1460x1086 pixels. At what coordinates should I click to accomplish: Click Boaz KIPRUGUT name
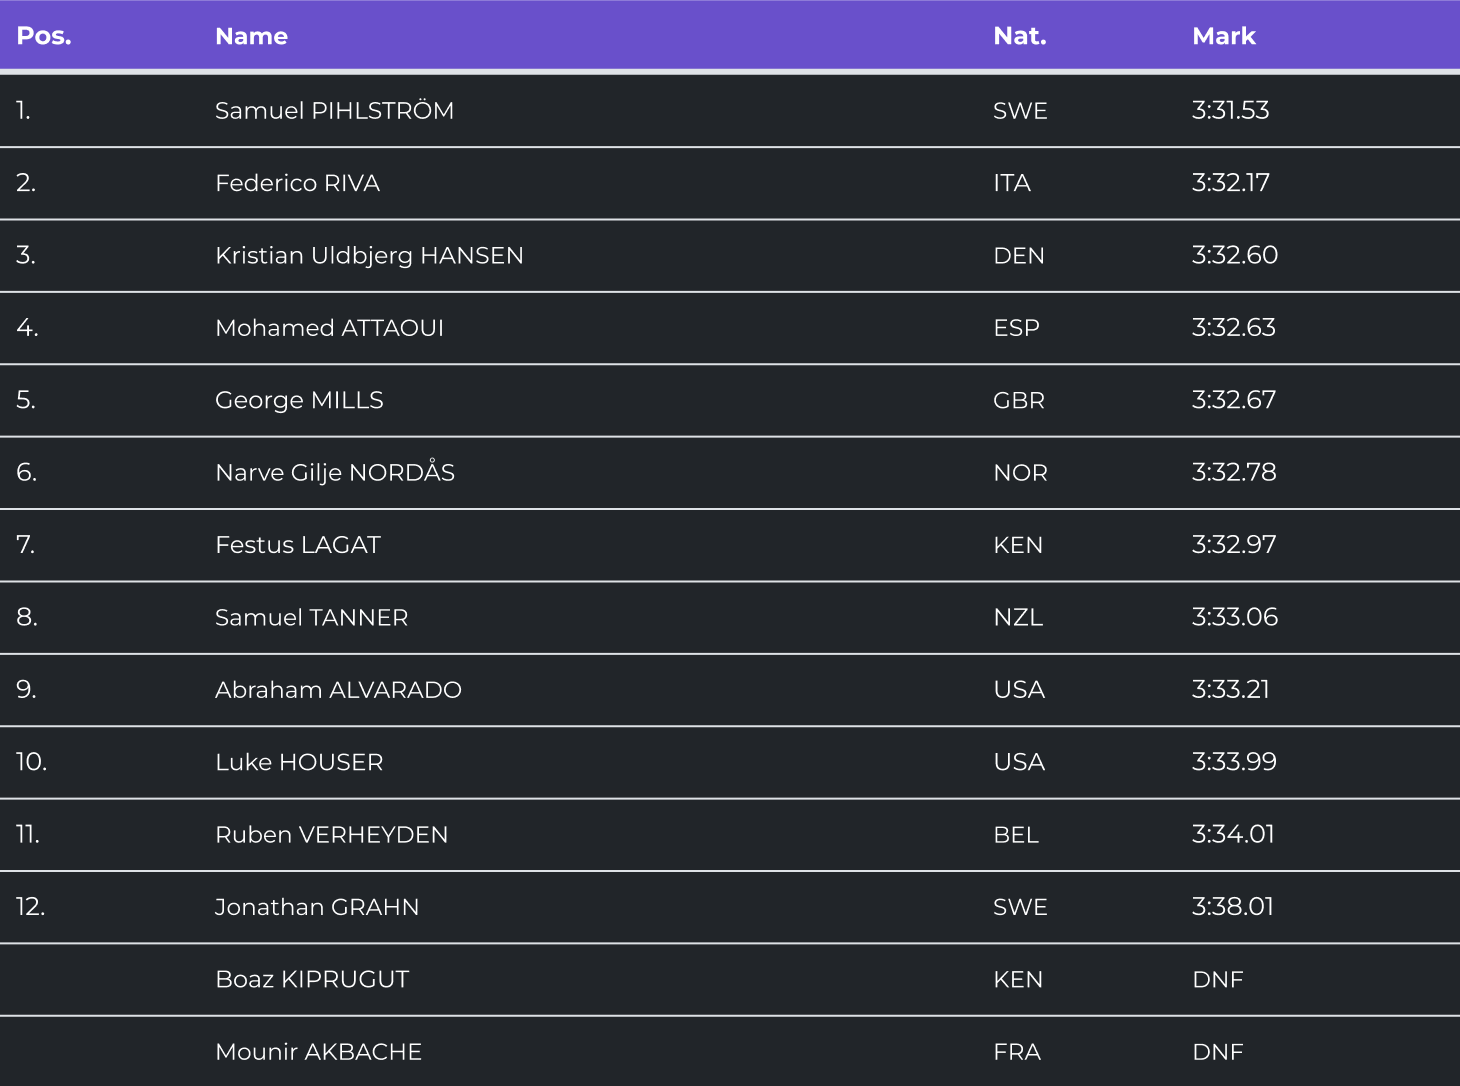pyautogui.click(x=312, y=979)
